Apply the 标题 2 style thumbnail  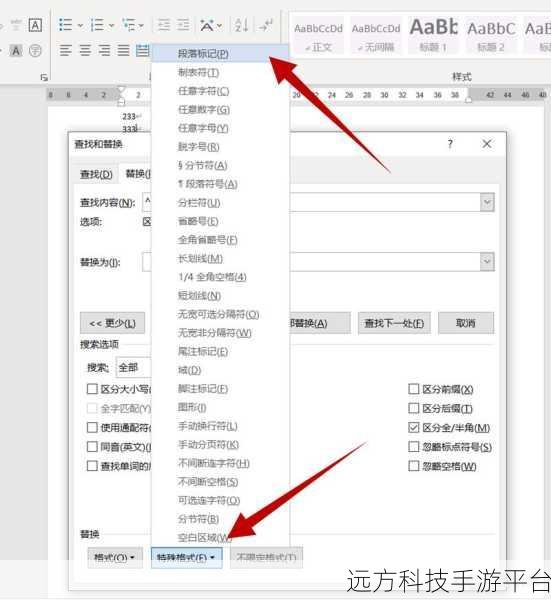click(491, 37)
